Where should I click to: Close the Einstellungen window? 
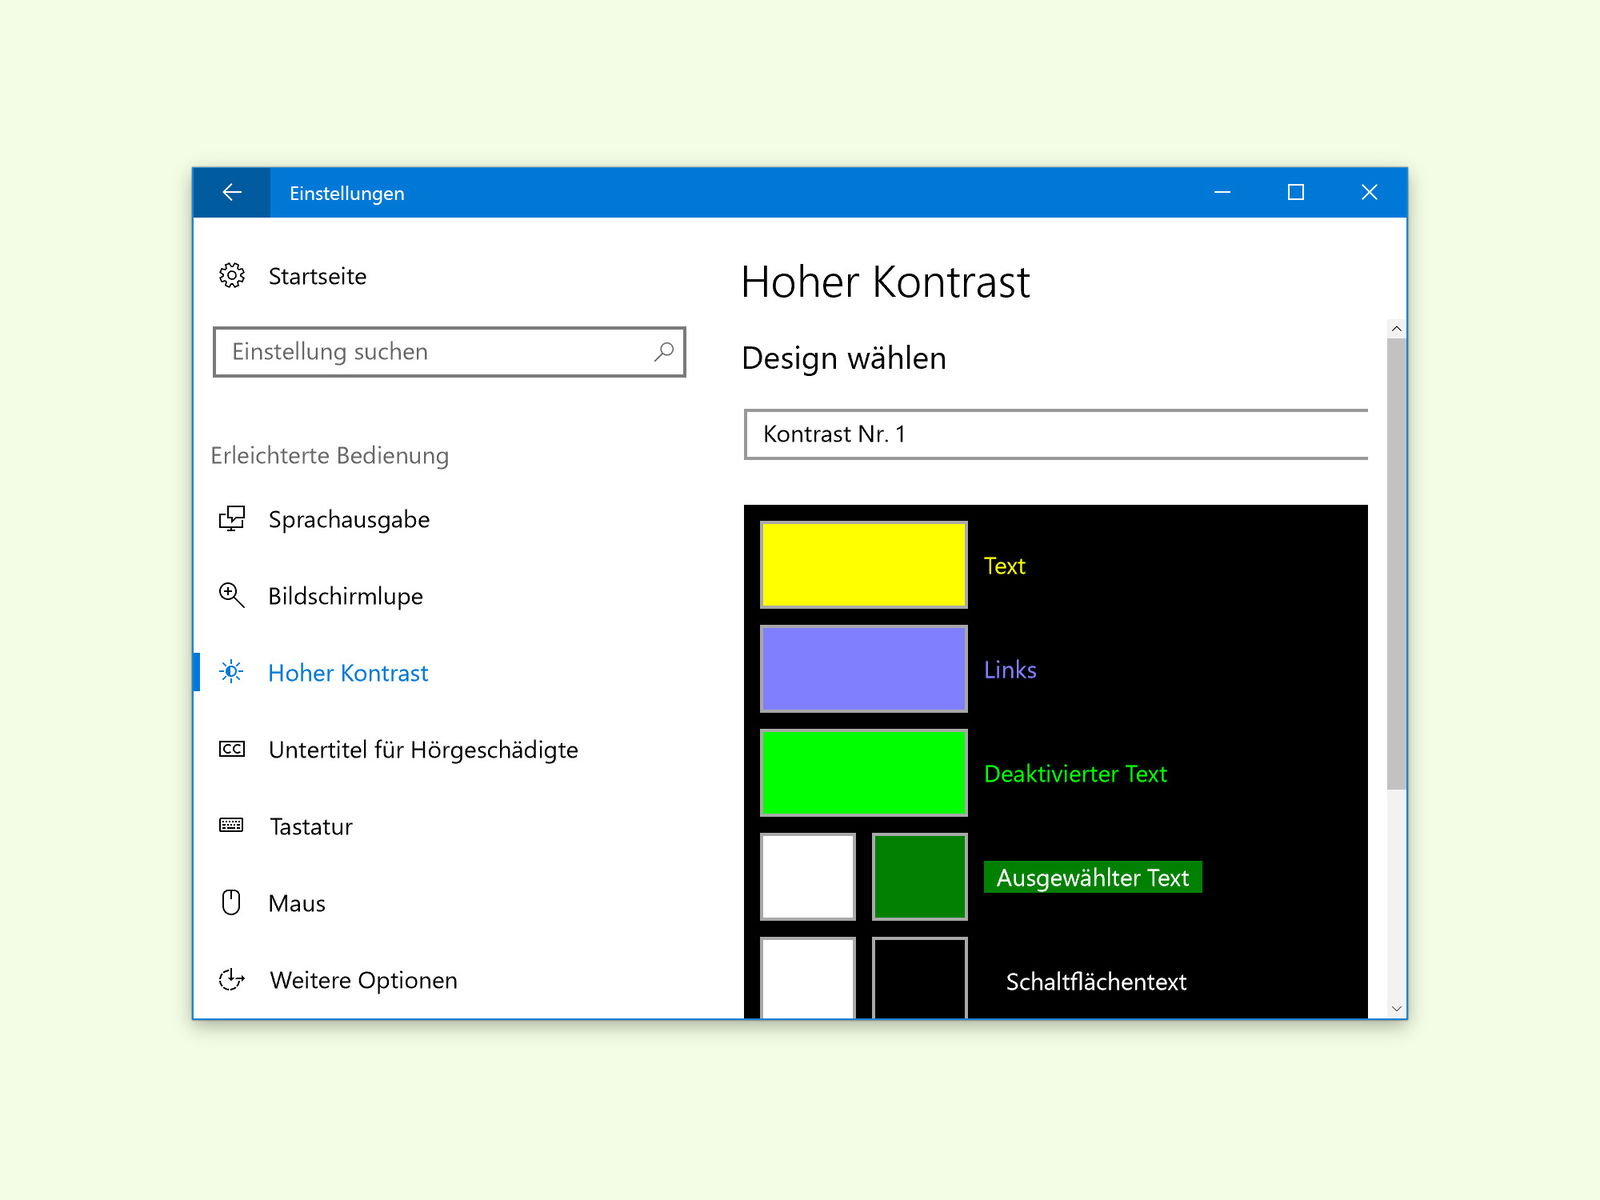(x=1369, y=192)
